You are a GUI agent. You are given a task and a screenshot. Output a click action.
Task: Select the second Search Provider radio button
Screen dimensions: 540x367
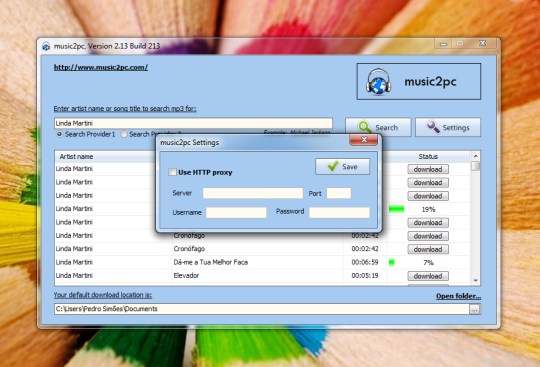tap(124, 134)
